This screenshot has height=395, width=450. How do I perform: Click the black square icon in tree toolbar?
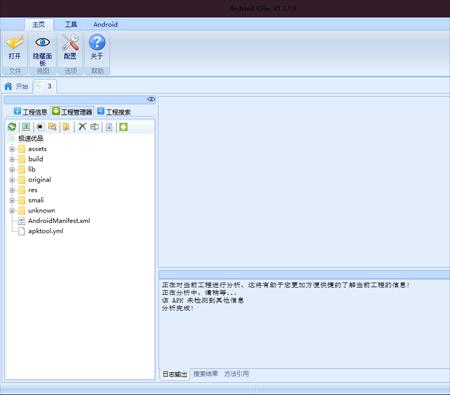click(x=40, y=127)
